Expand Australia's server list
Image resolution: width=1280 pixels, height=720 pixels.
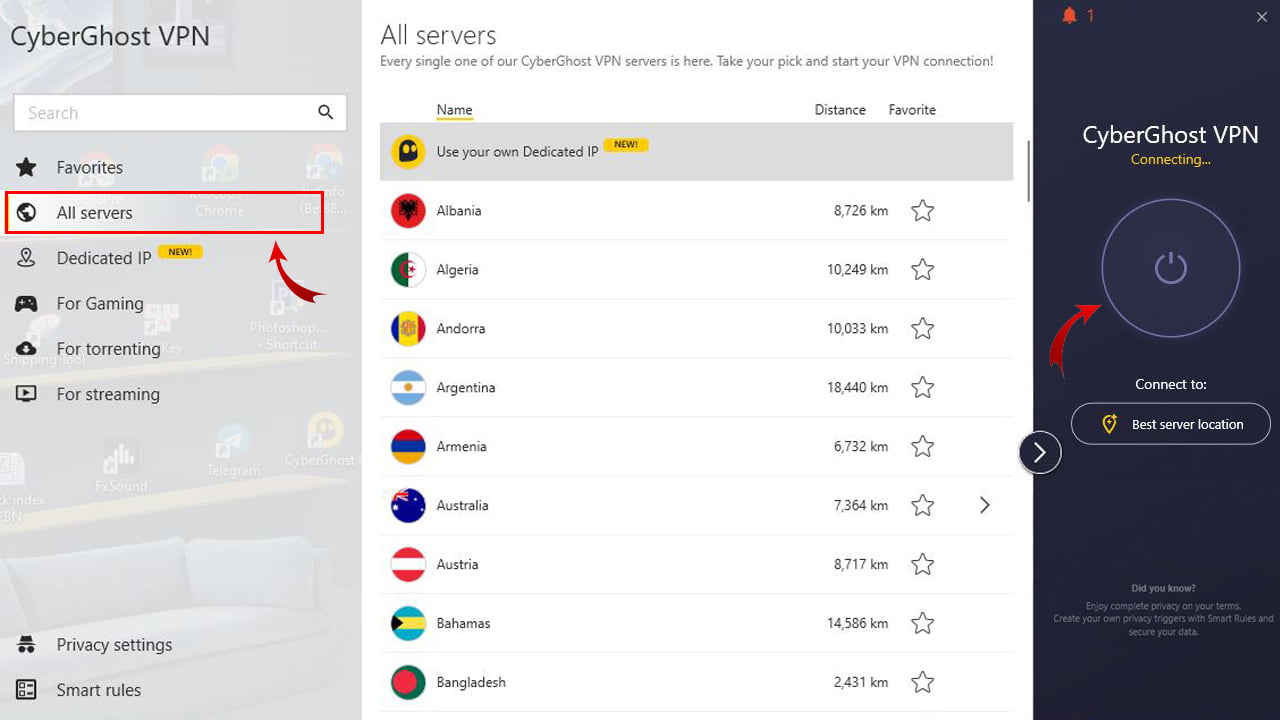click(984, 505)
